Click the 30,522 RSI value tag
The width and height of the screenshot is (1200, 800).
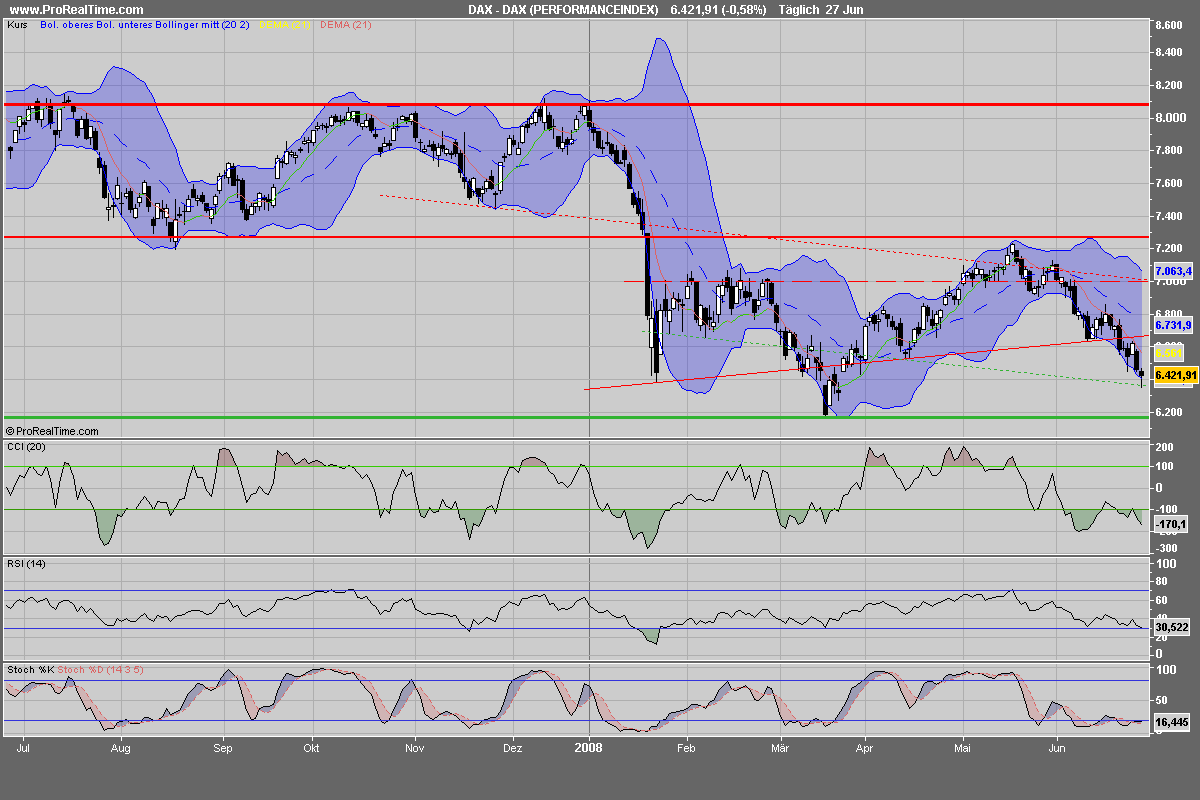pos(1172,627)
